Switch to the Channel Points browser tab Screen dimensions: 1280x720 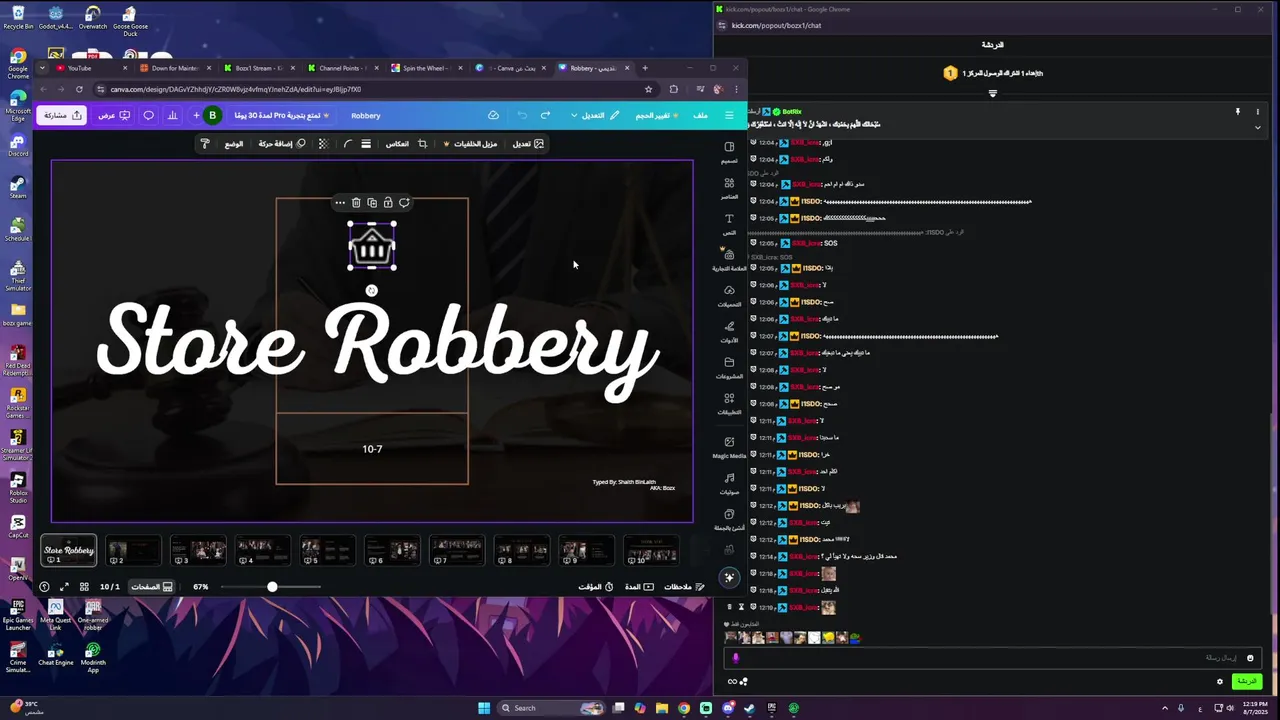(x=342, y=68)
